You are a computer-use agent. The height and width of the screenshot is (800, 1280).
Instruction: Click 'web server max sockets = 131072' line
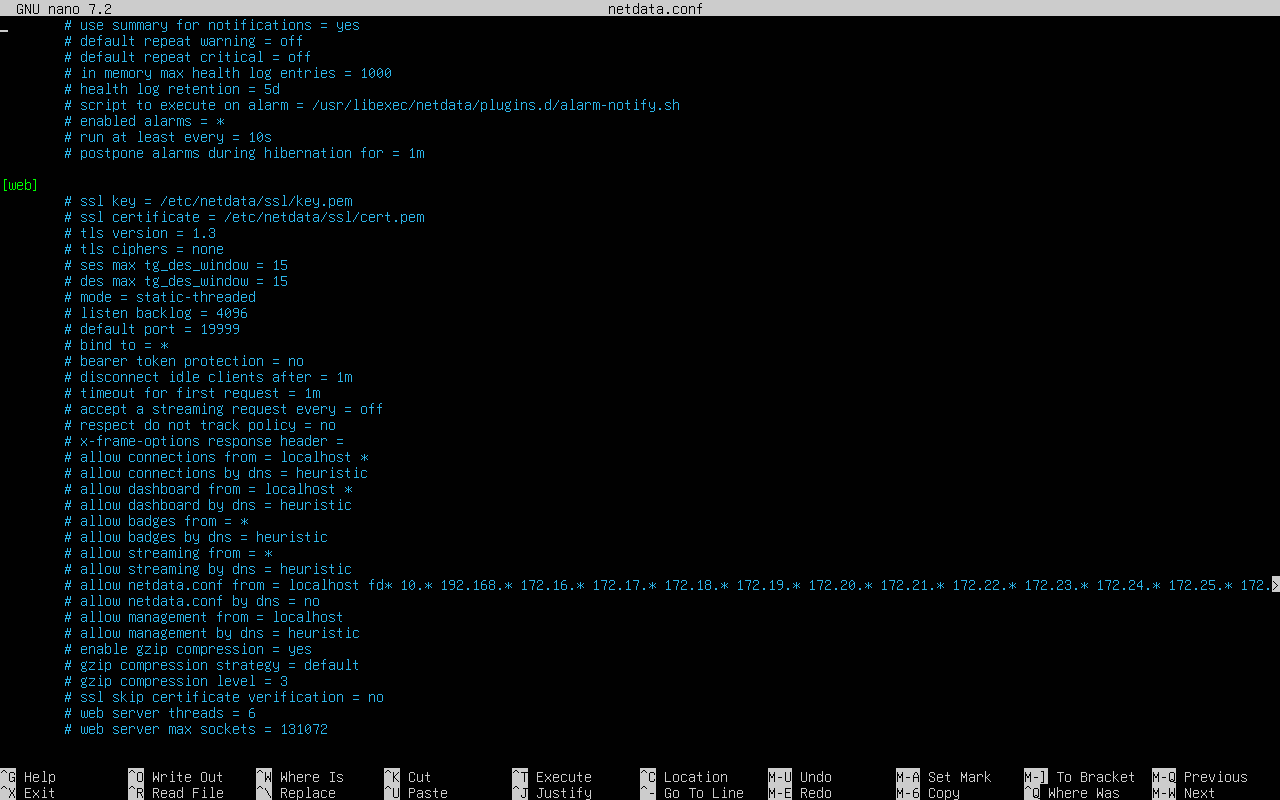pos(196,729)
